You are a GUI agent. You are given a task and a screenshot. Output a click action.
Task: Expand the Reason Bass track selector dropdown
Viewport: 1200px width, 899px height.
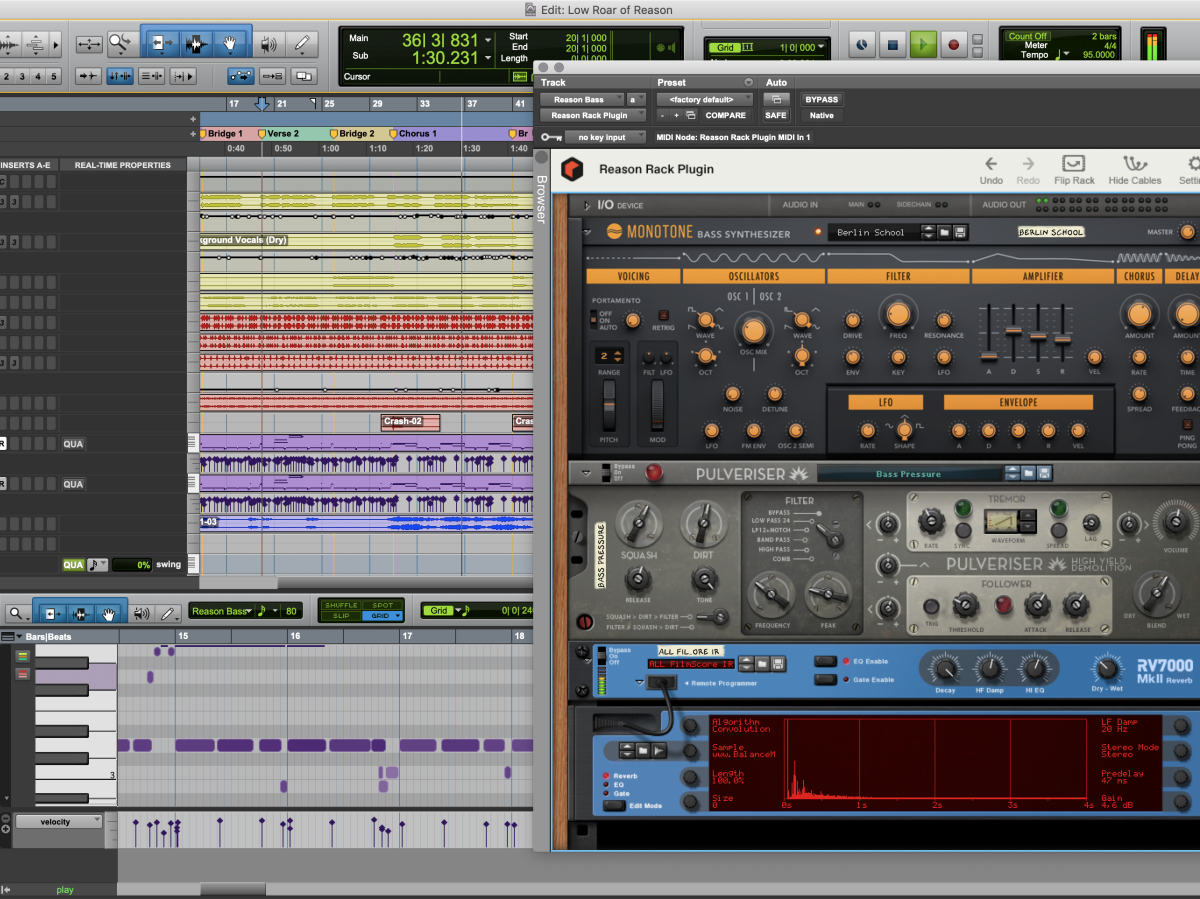click(x=581, y=99)
